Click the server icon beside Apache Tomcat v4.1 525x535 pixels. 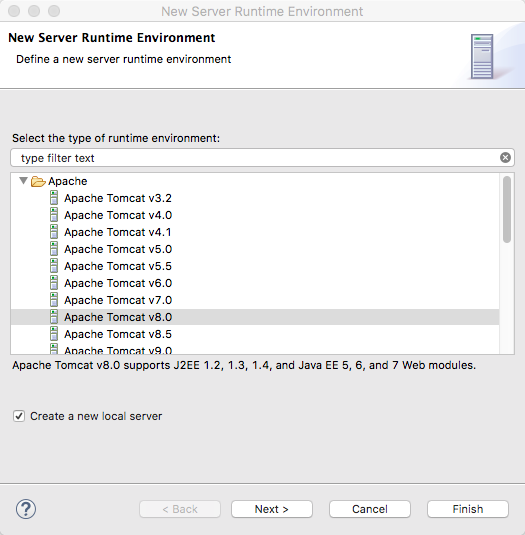(x=54, y=232)
